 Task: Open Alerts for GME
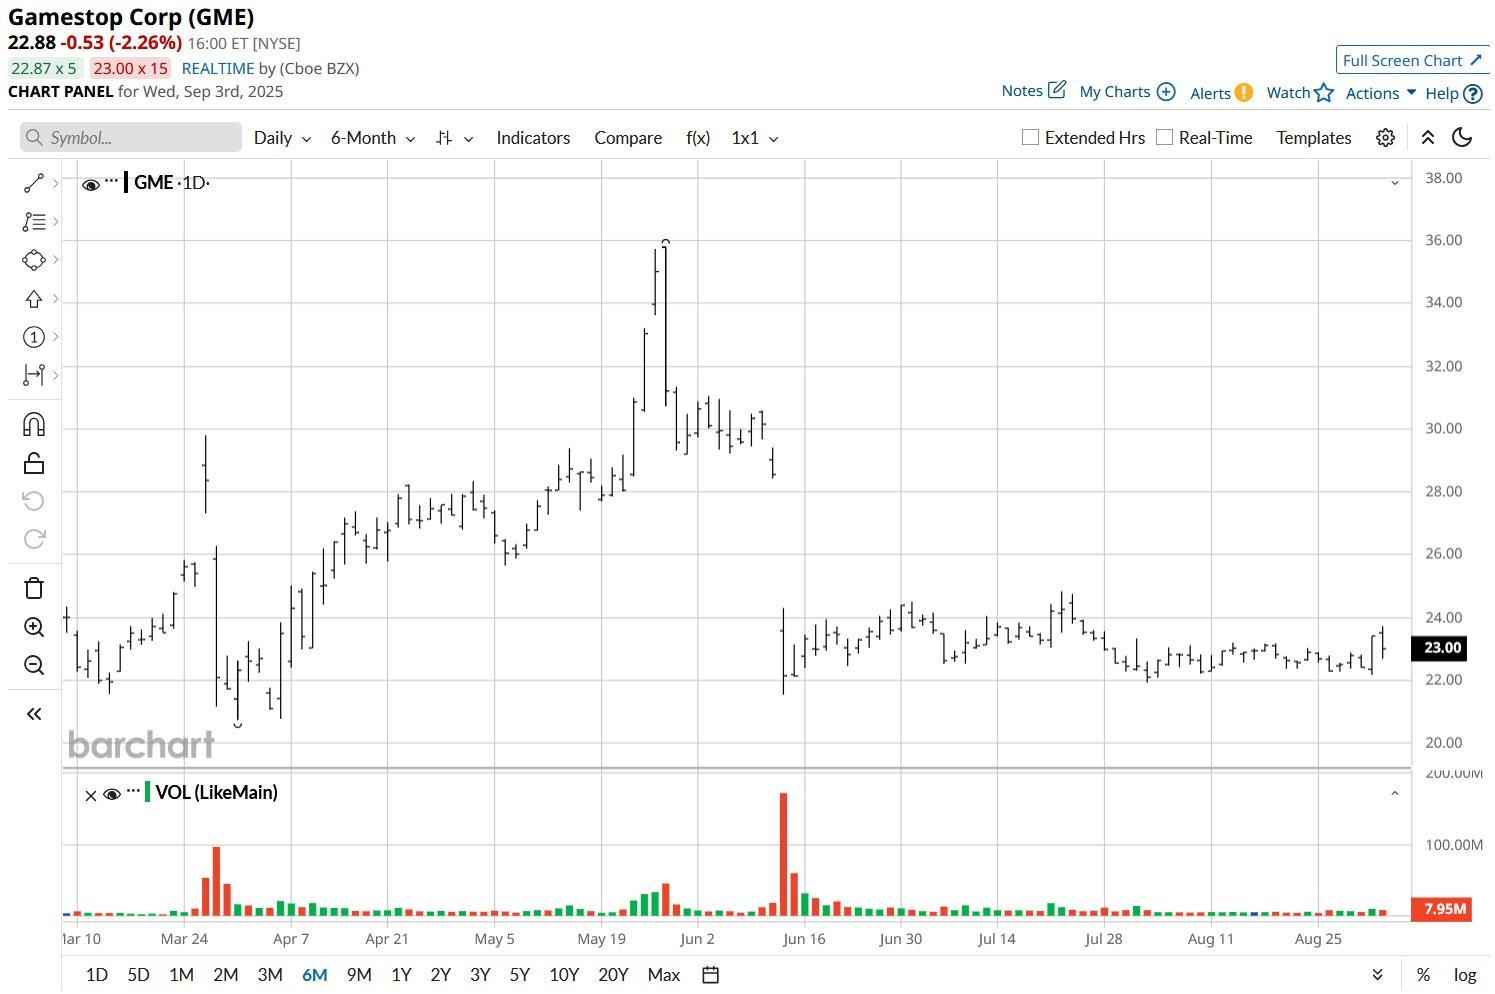pos(1221,92)
